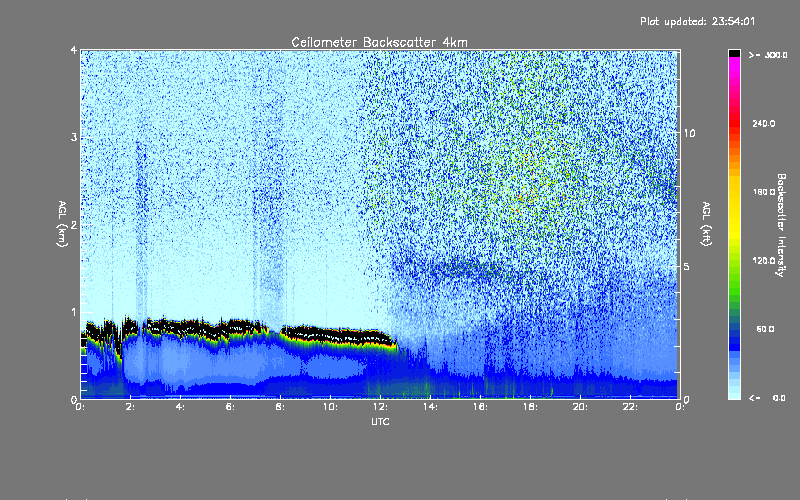
Task: Select the 2 tick on AGL (km) axis
Action: point(74,224)
